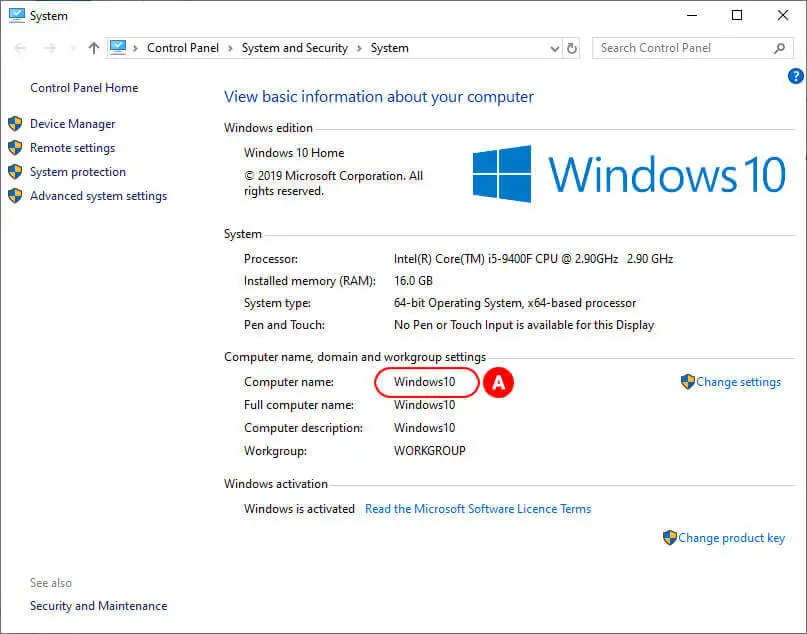The image size is (807, 634).
Task: Select System and Security in breadcrumb
Action: point(295,48)
